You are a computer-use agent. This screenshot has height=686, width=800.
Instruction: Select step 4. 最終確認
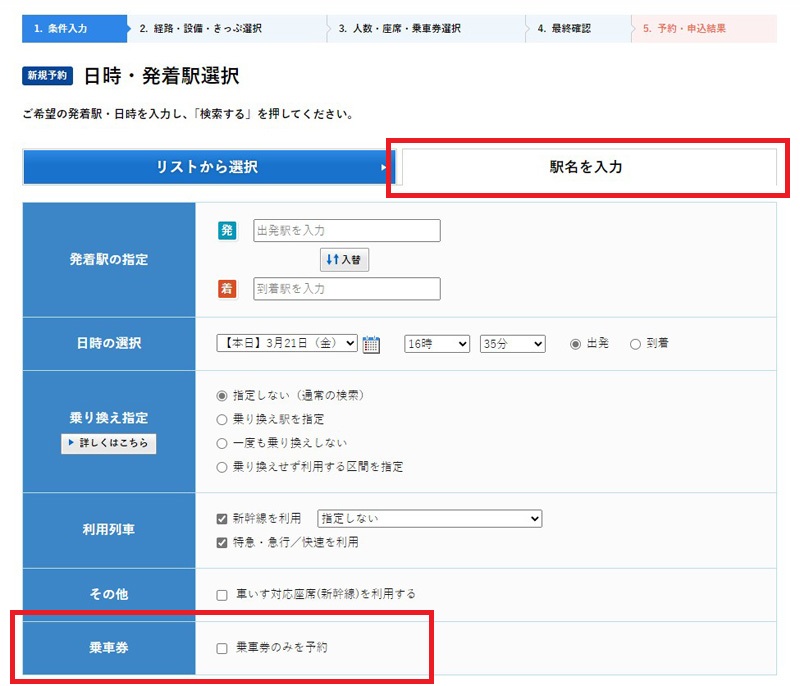[x=579, y=29]
